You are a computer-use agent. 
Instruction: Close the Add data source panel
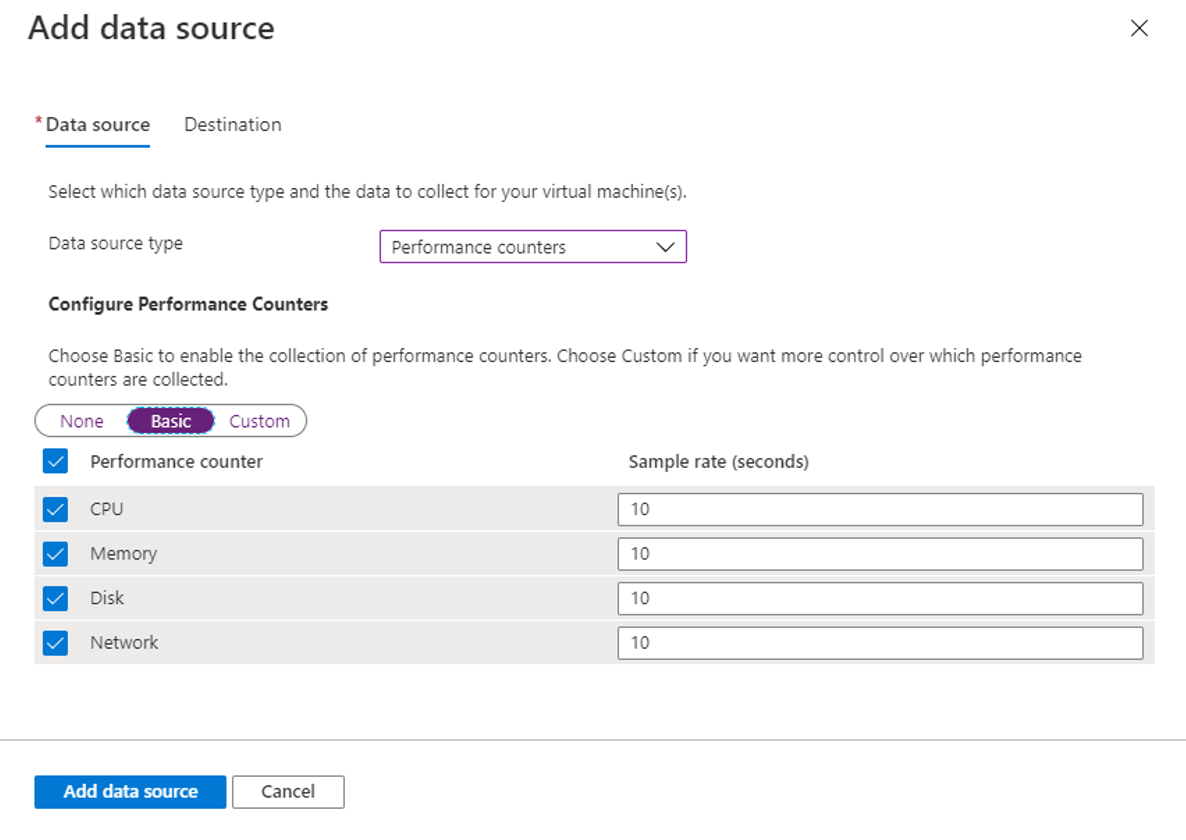tap(1138, 29)
